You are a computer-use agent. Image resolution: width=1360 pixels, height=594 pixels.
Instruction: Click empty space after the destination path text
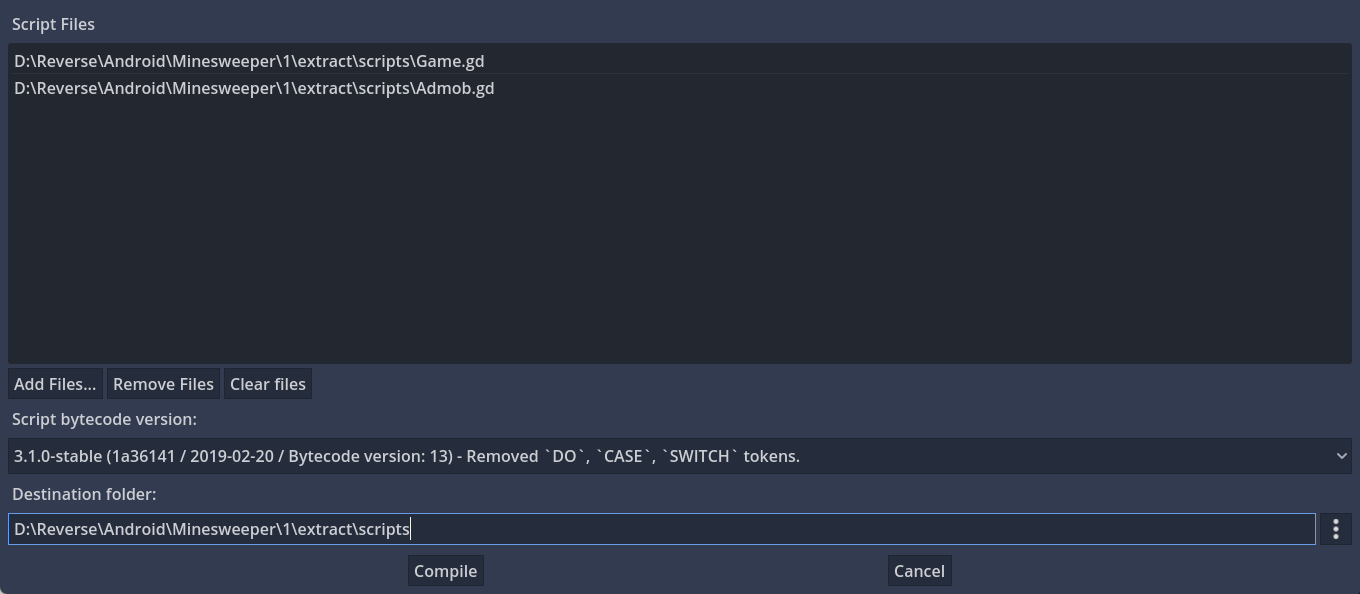click(x=850, y=529)
